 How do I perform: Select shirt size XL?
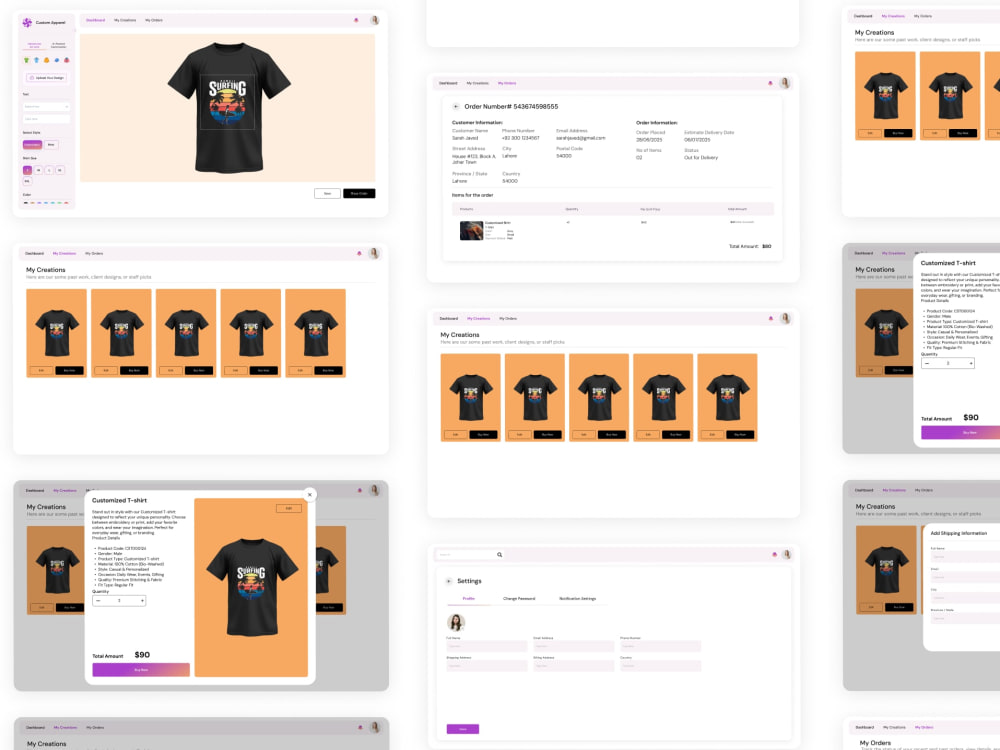[x=60, y=170]
